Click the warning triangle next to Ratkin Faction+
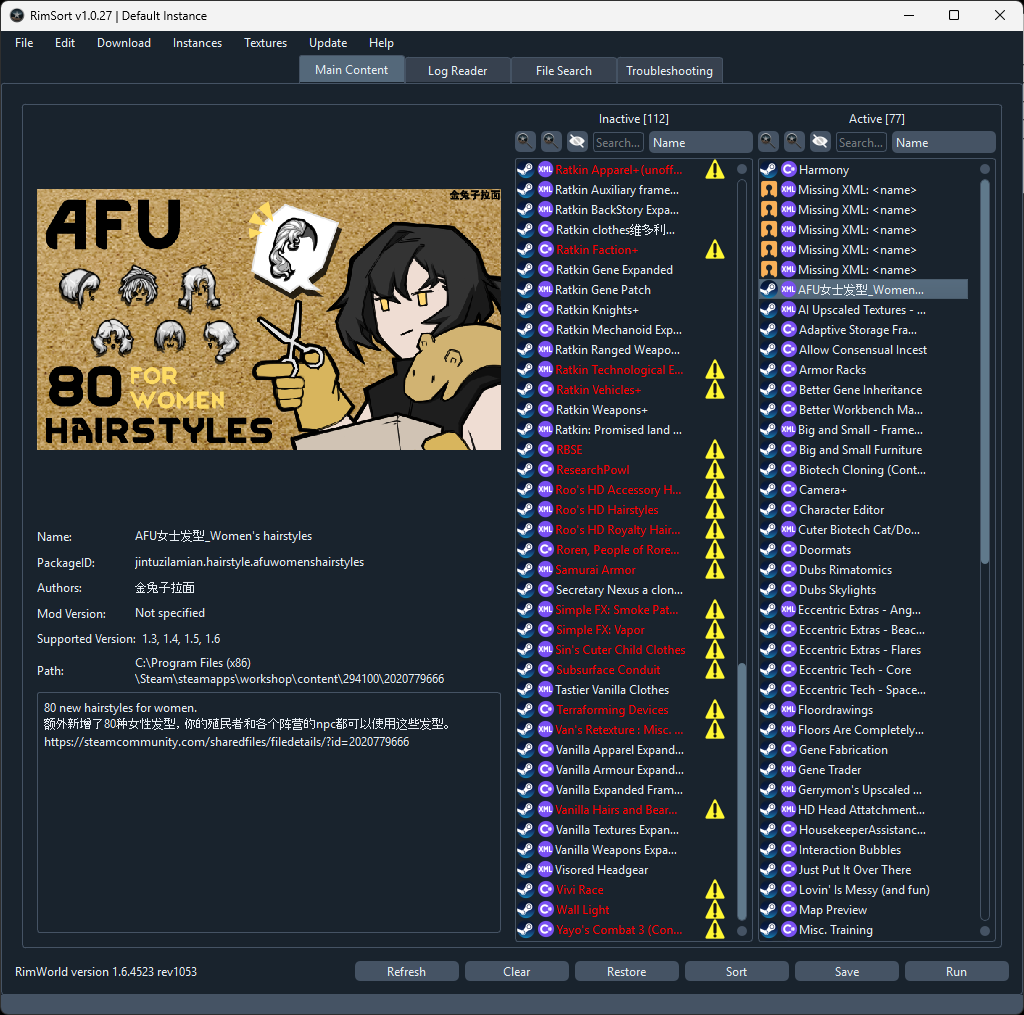The width and height of the screenshot is (1024, 1015). click(x=715, y=250)
